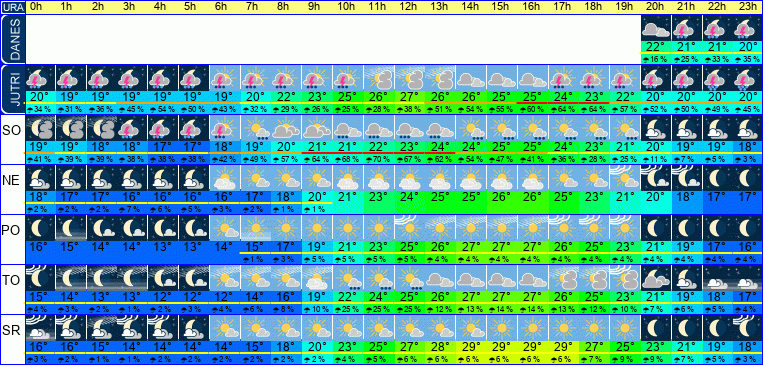Click the DANES 21h night thunderstorm icon
This screenshot has height=365, width=763.
pos(687,28)
